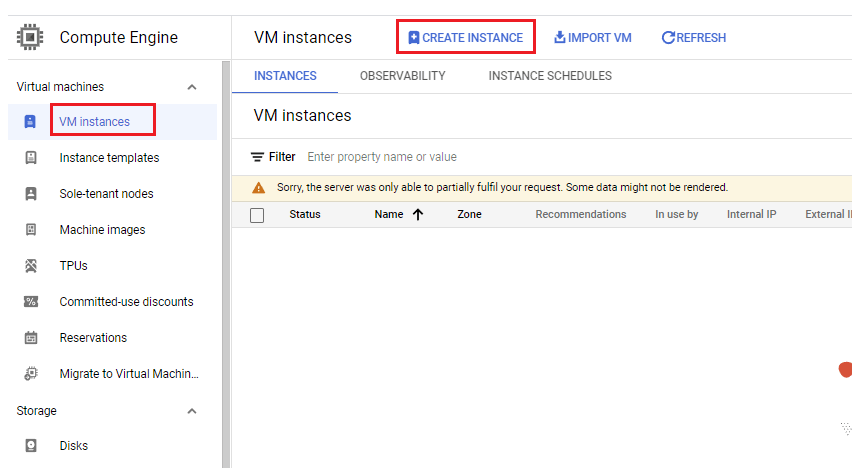
Task: Open the Instance Schedules tab
Action: [550, 76]
